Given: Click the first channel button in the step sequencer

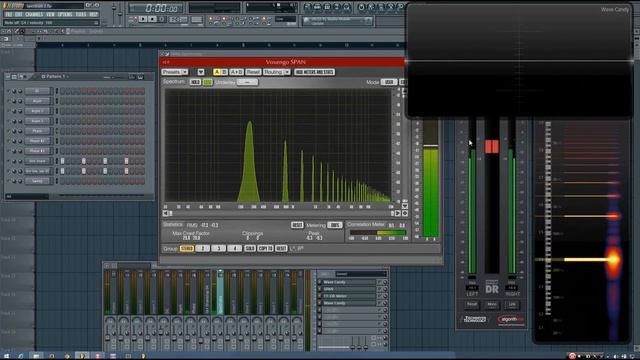Looking at the screenshot, I should pyautogui.click(x=38, y=91).
